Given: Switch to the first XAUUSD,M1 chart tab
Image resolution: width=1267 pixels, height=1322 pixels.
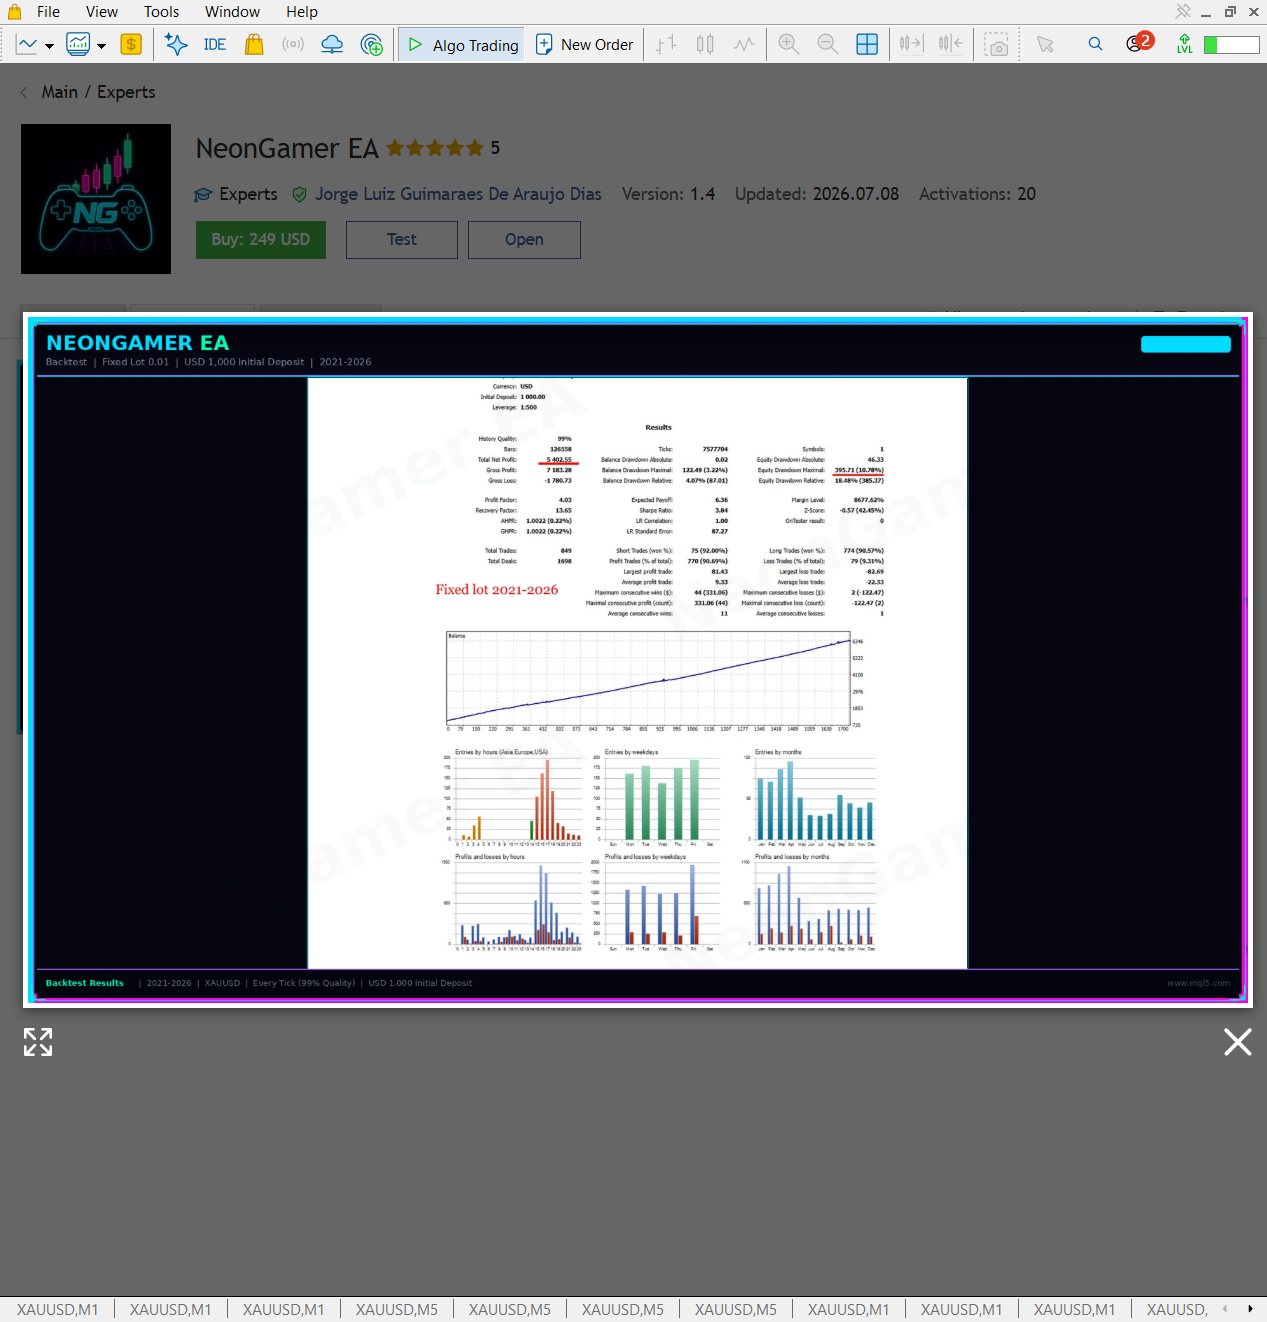Looking at the screenshot, I should coord(58,1309).
